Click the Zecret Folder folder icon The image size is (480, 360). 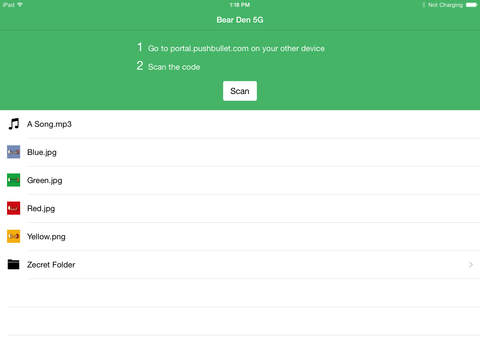tap(14, 264)
